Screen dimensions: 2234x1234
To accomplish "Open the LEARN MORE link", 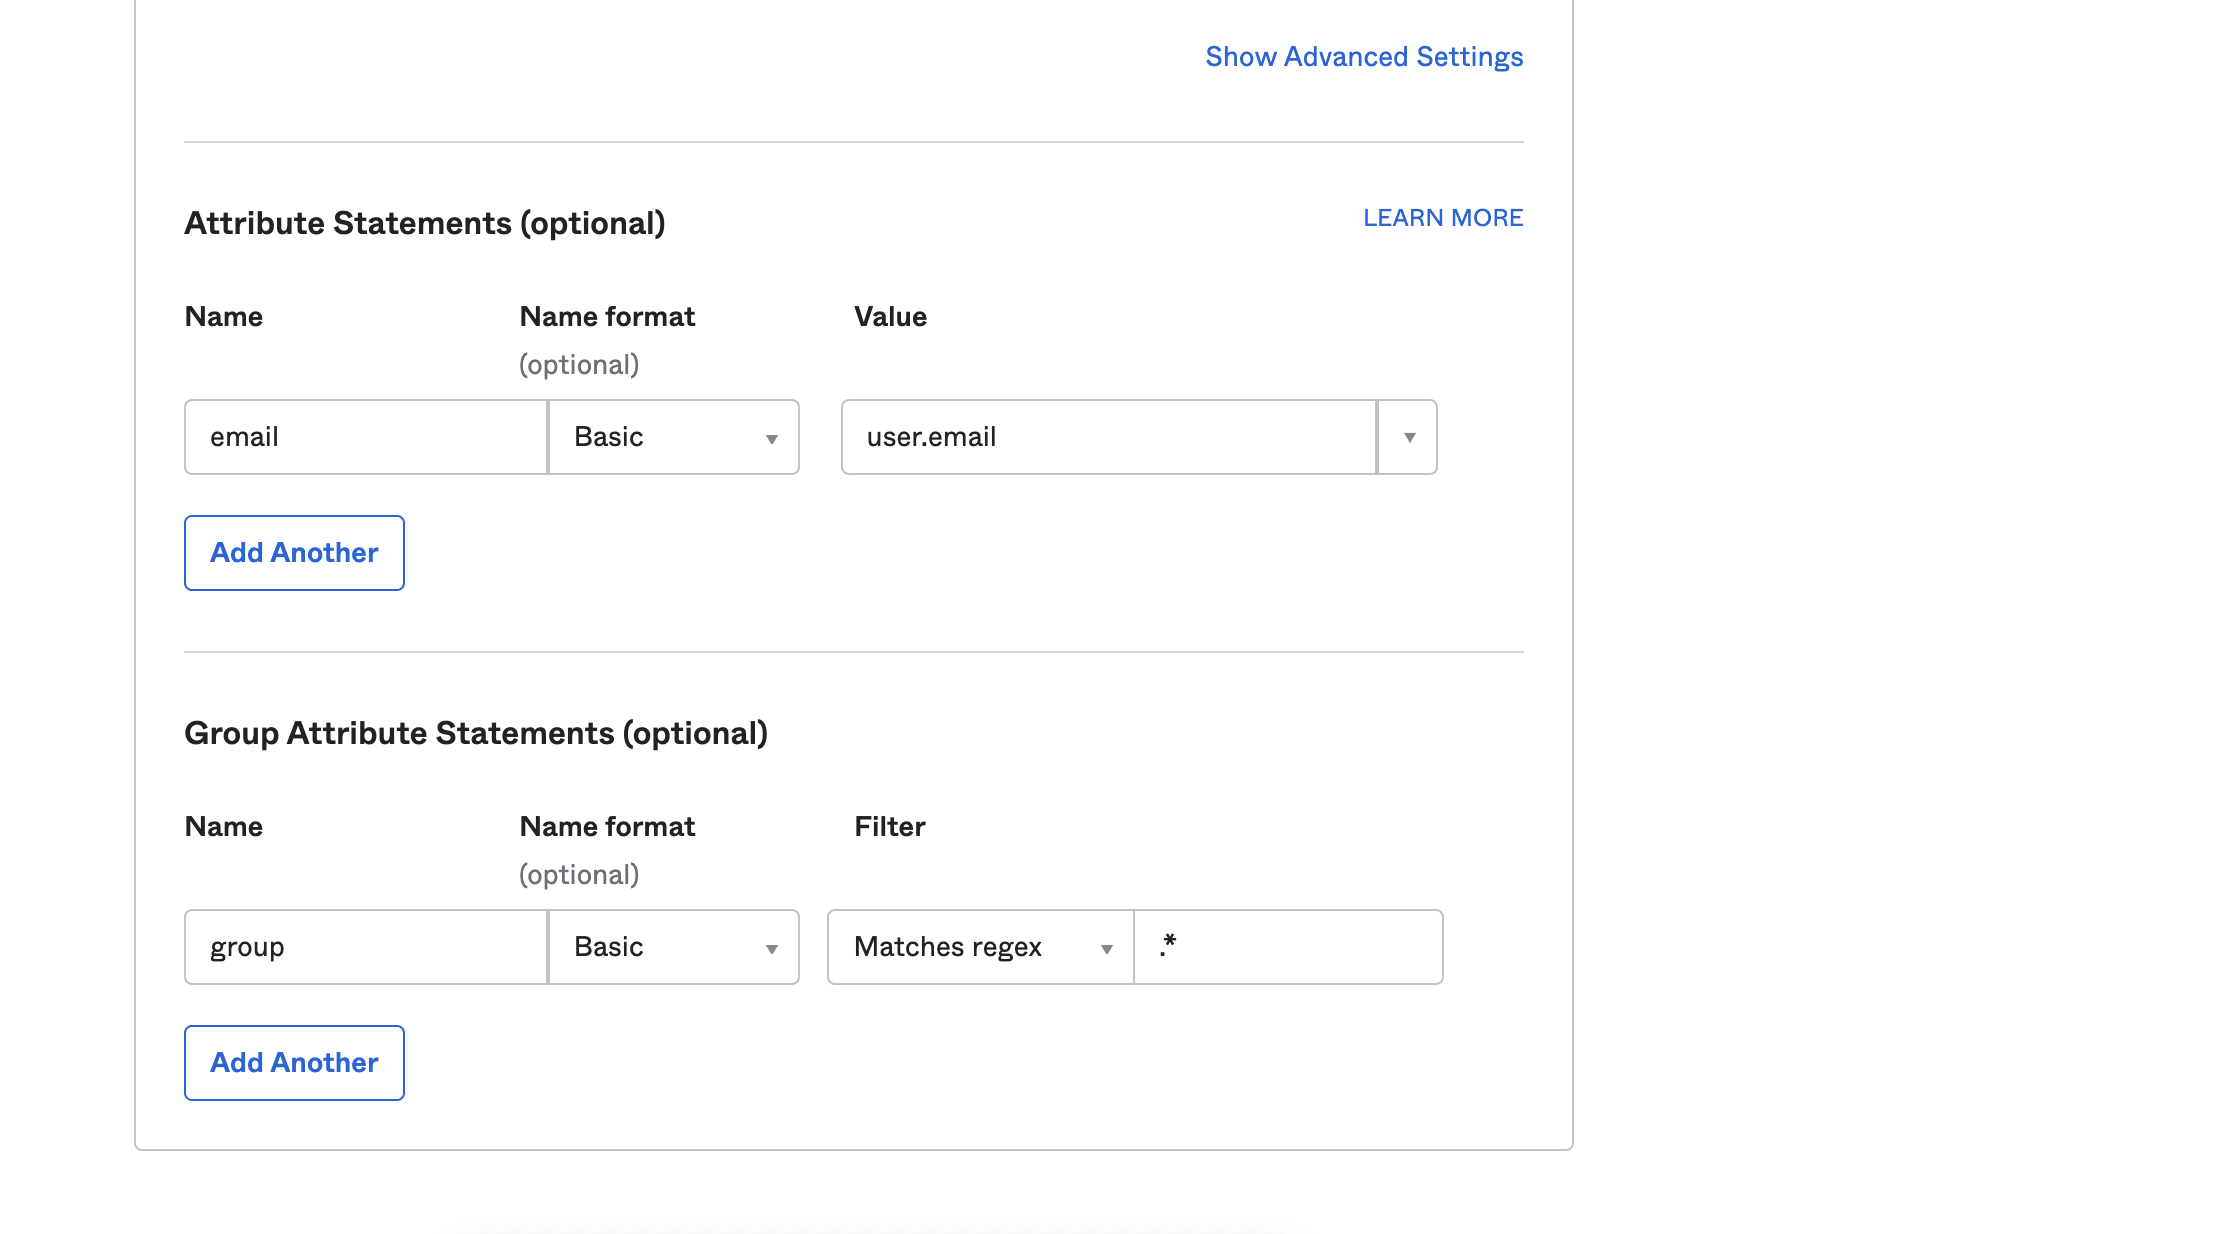I will (x=1443, y=218).
